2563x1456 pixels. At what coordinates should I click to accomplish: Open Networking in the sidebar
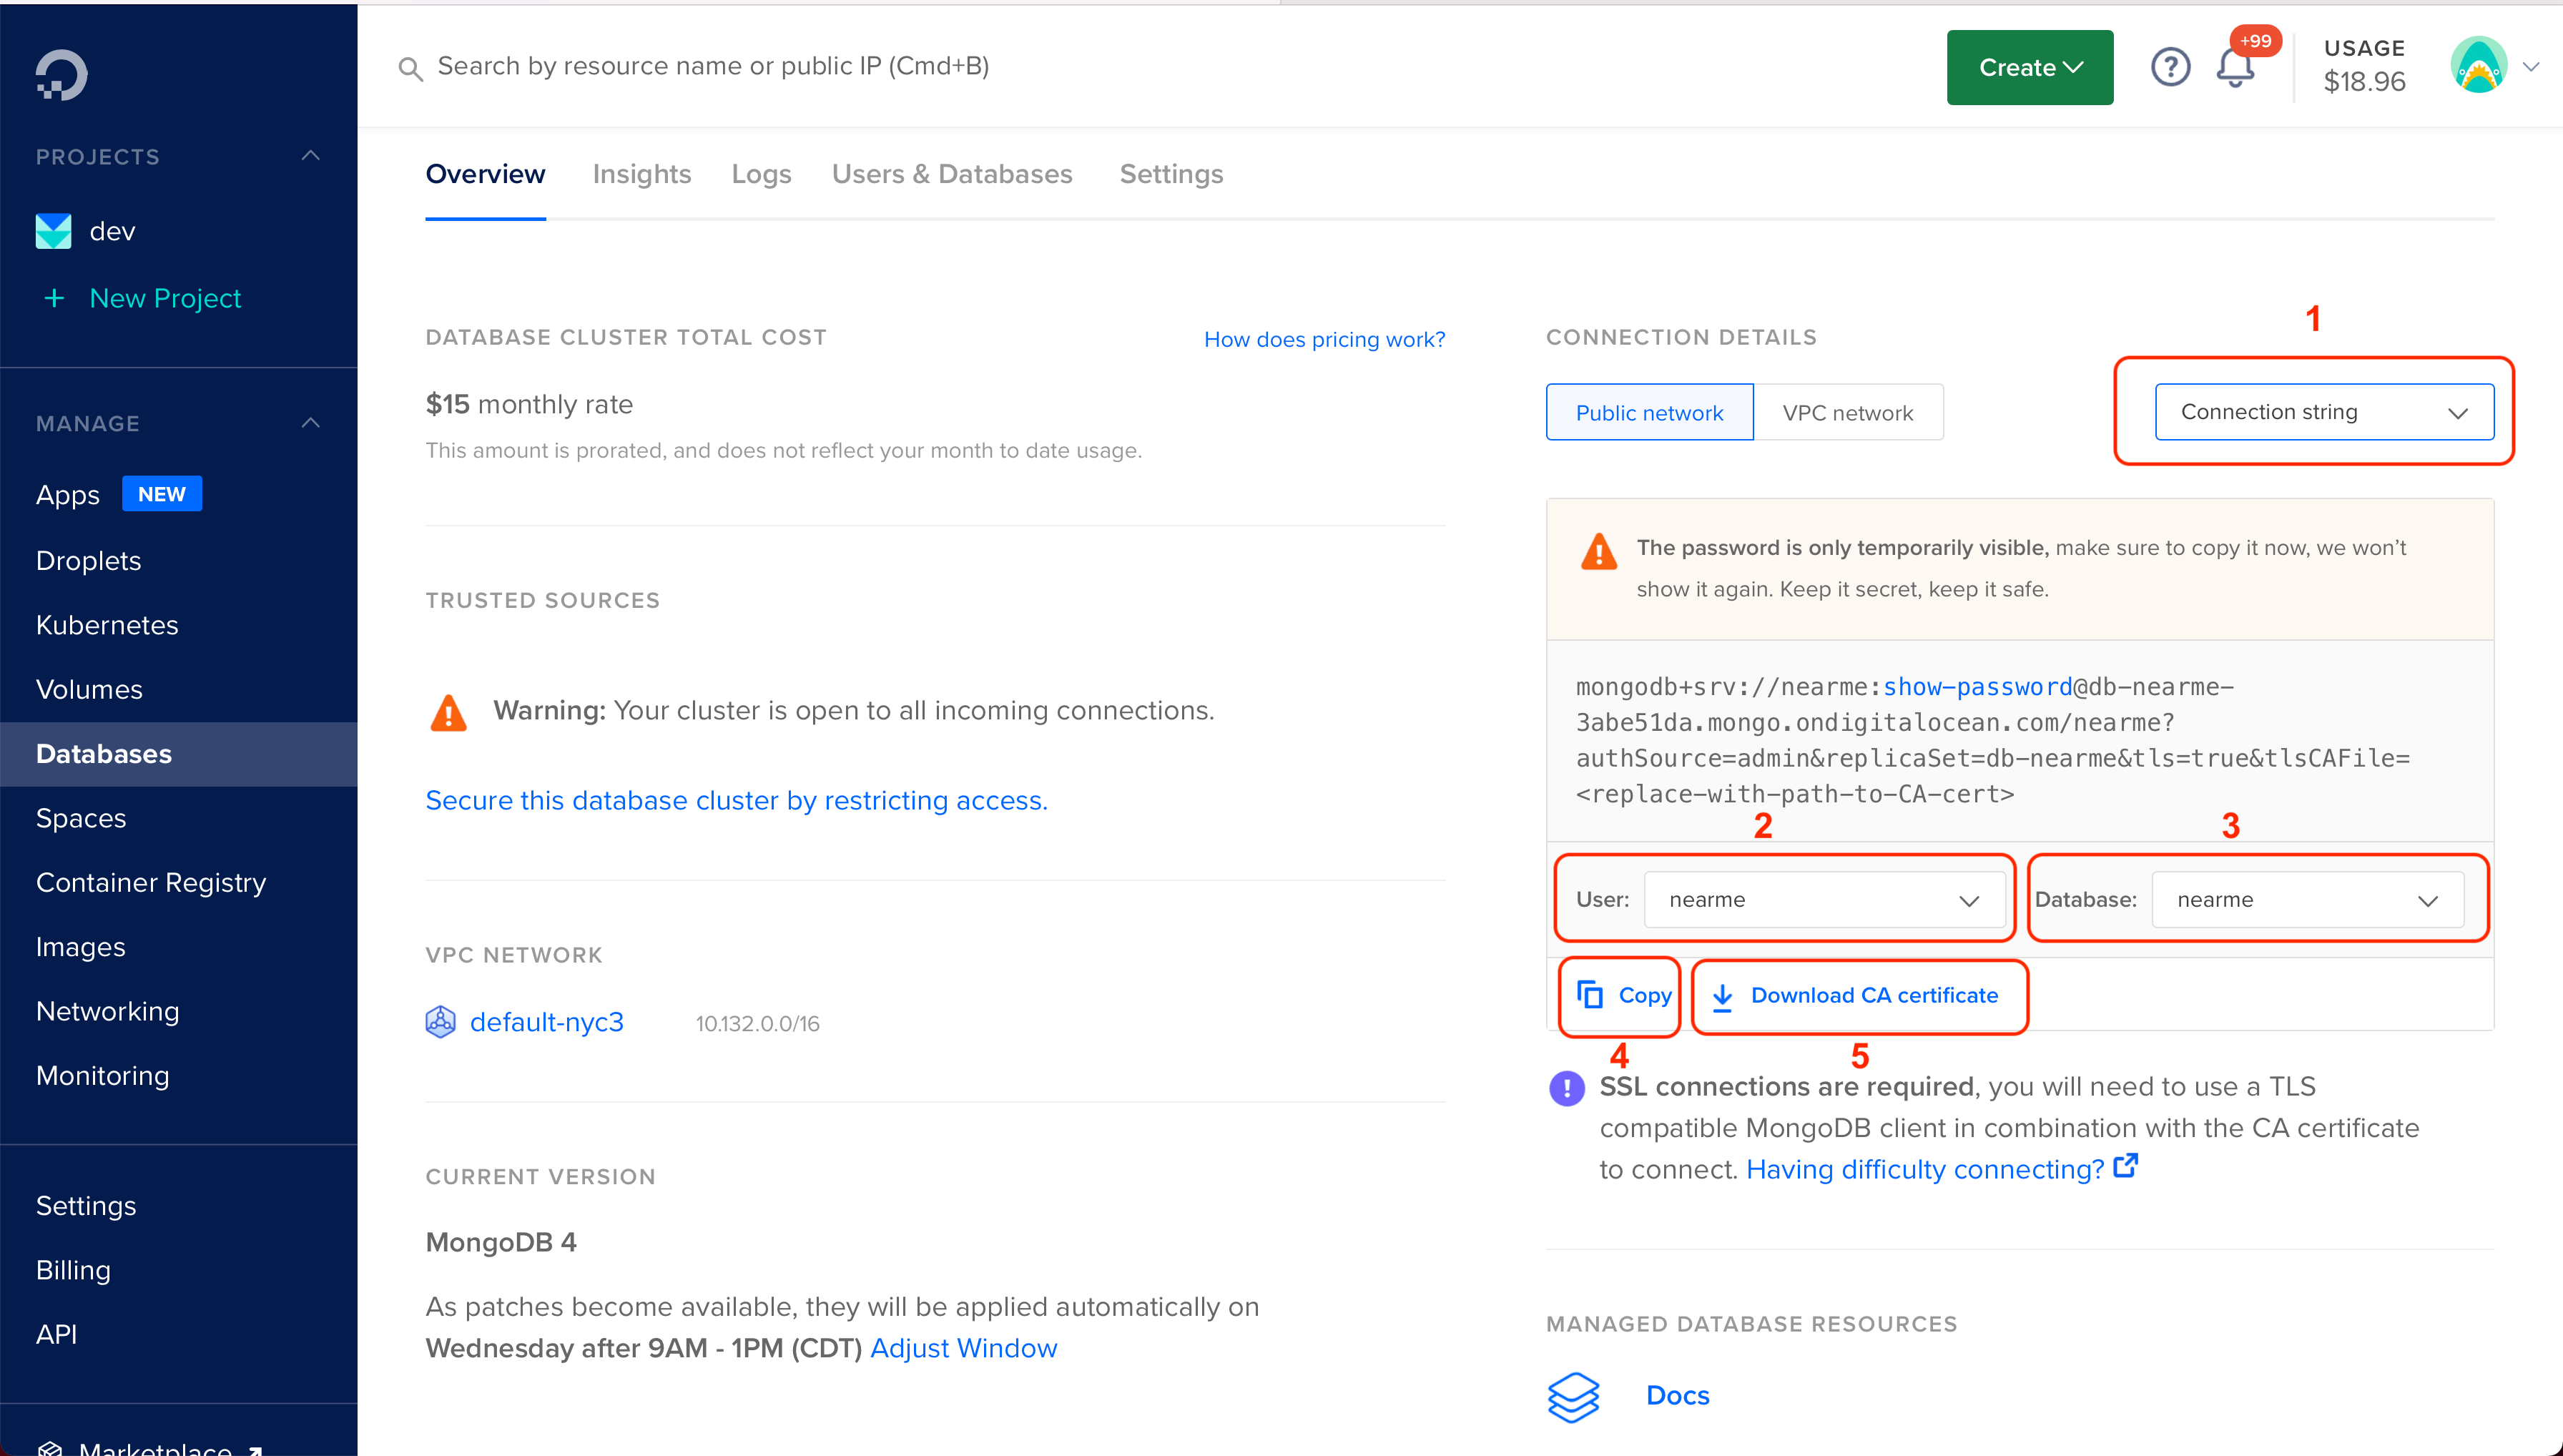coord(107,1011)
